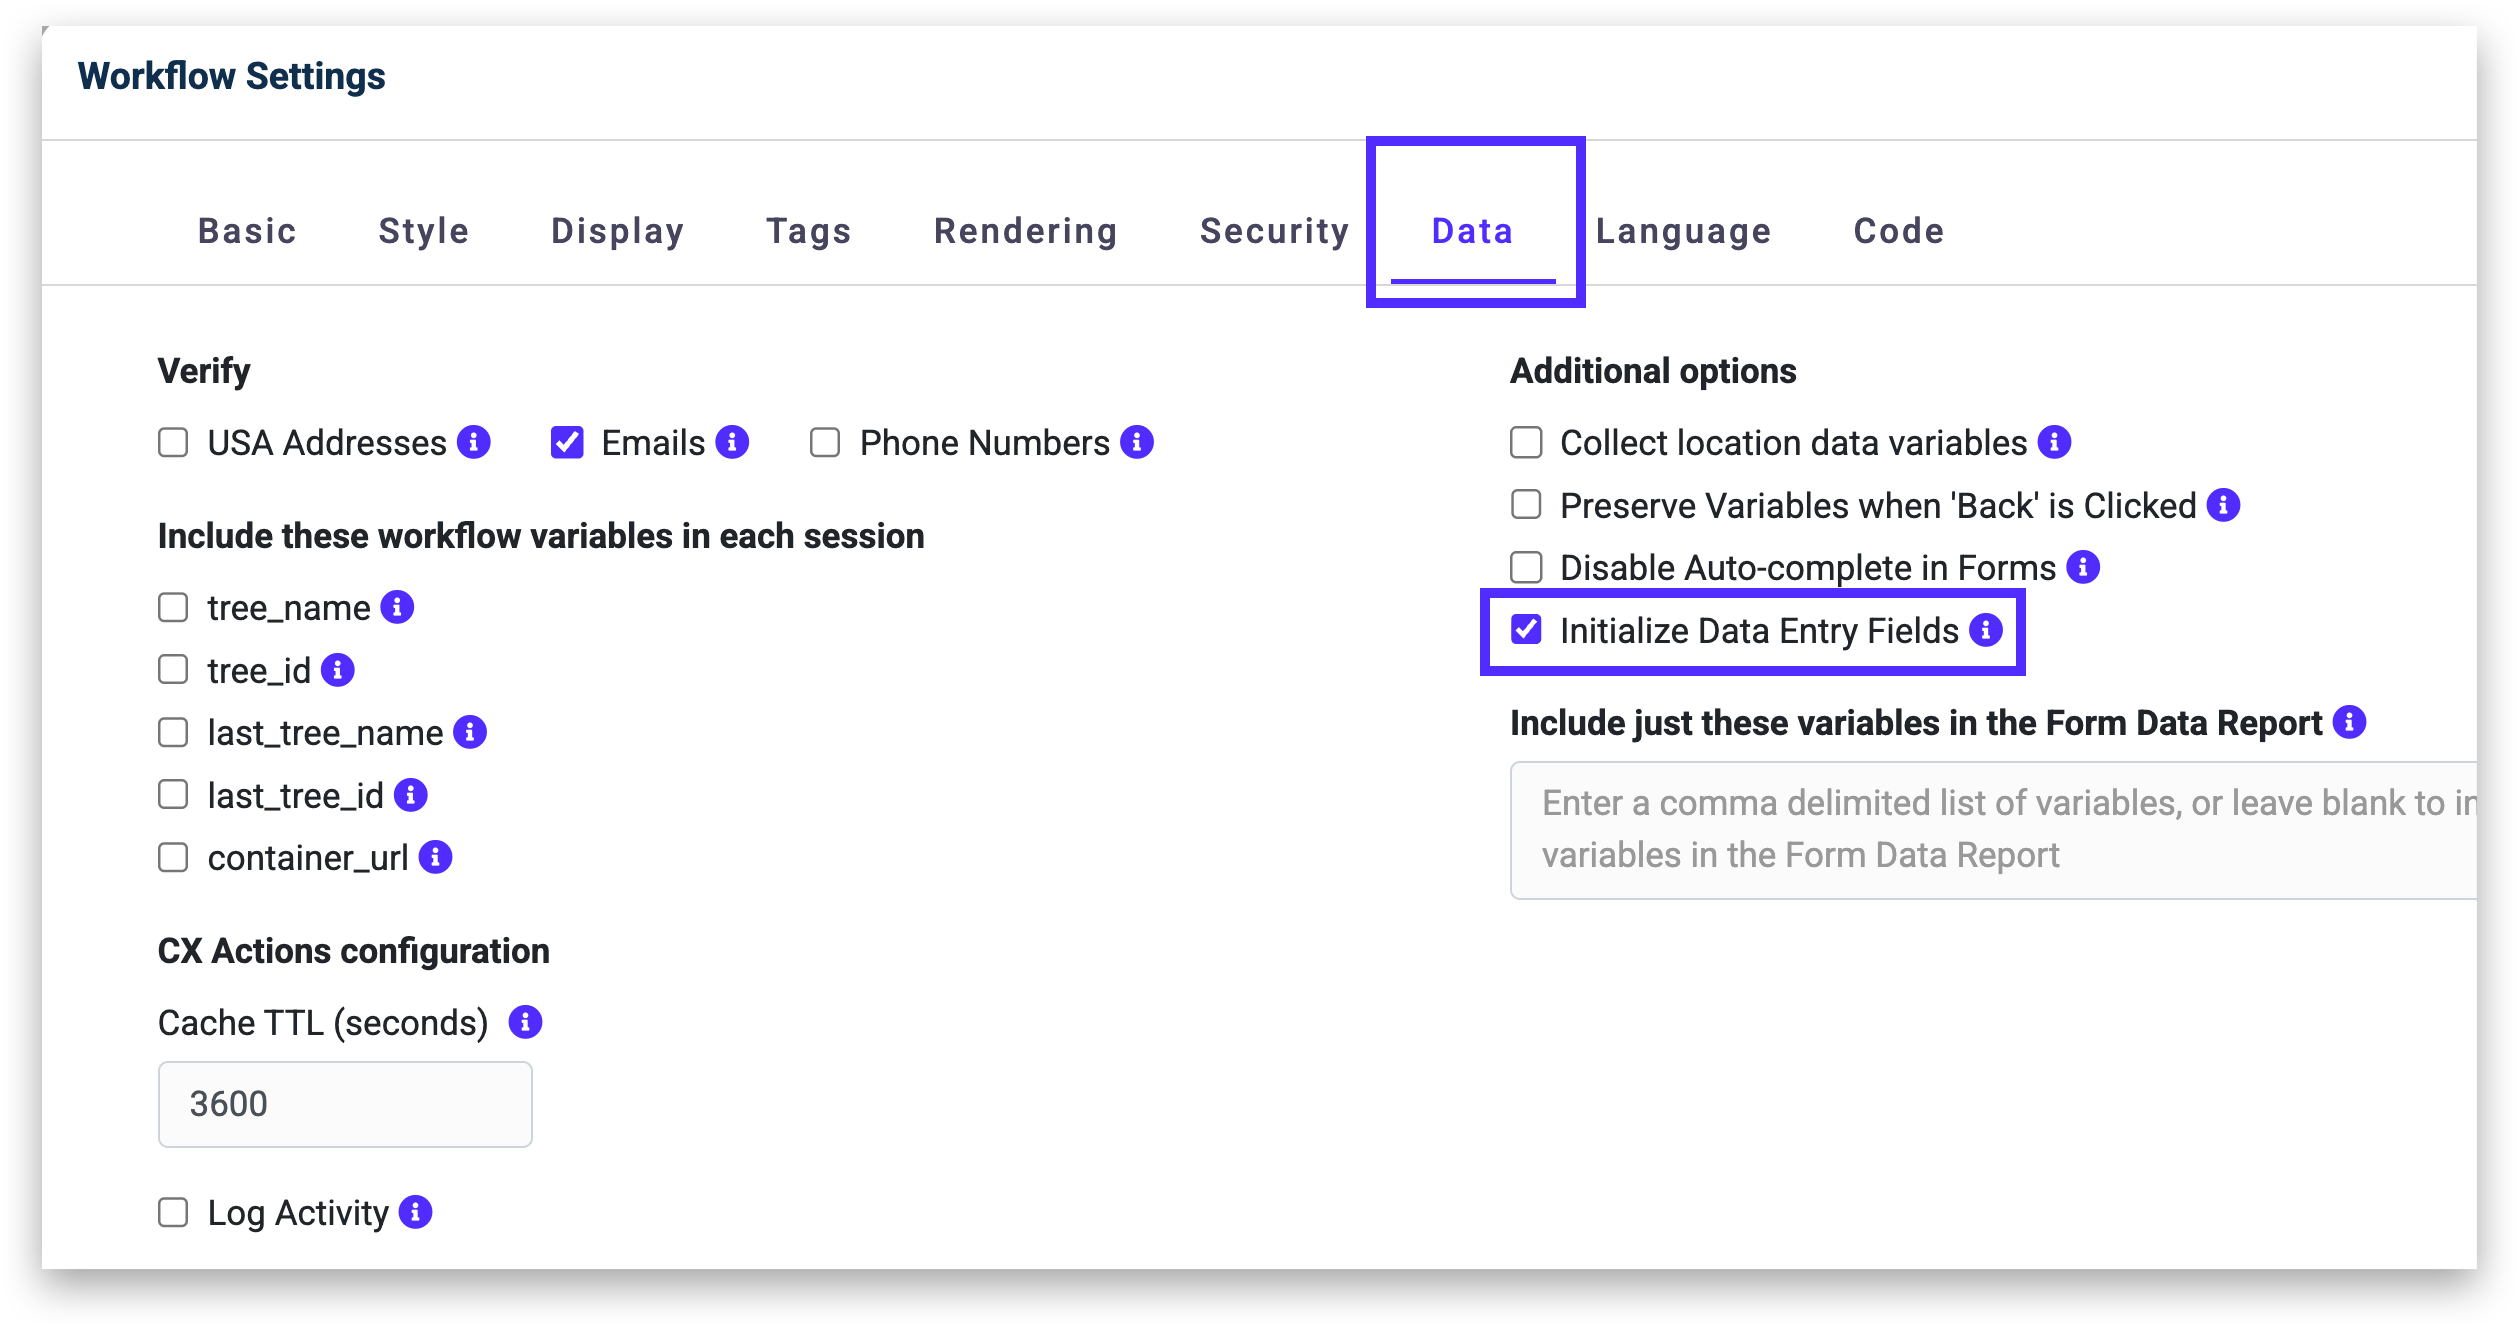
Task: Open the Rendering tab
Action: click(1025, 231)
